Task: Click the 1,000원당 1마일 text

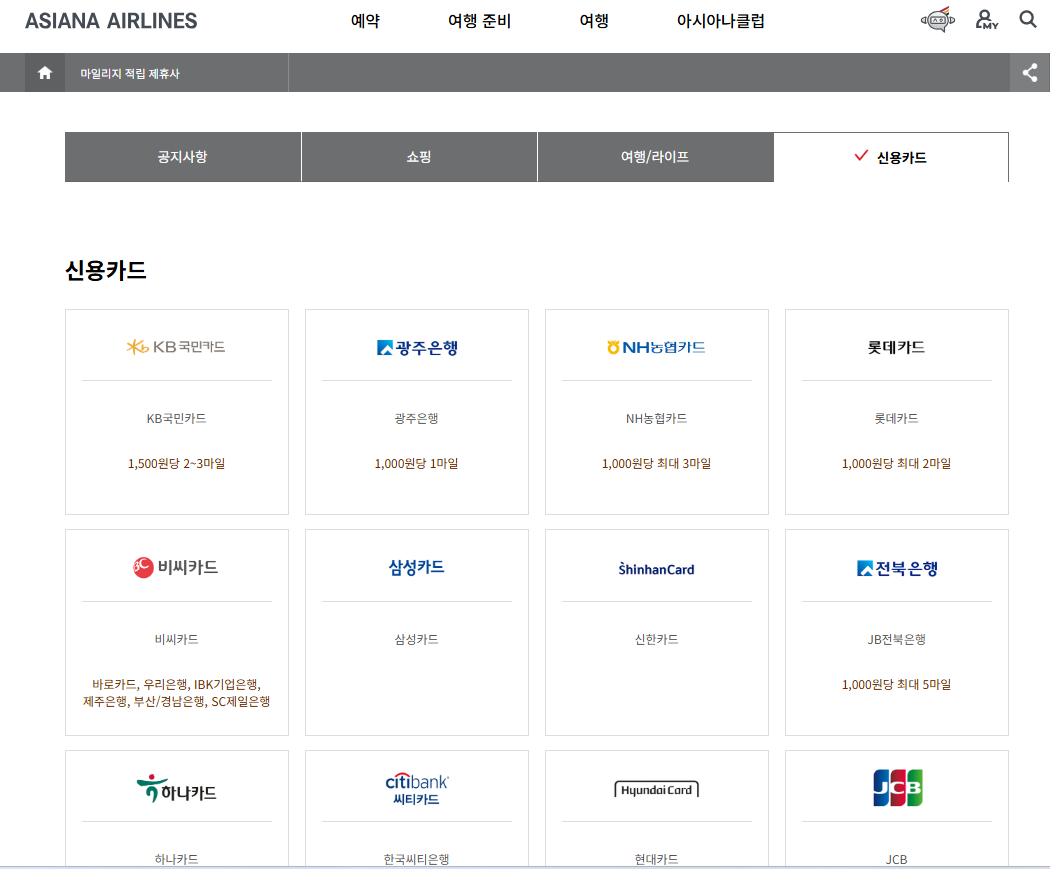Action: coord(417,463)
